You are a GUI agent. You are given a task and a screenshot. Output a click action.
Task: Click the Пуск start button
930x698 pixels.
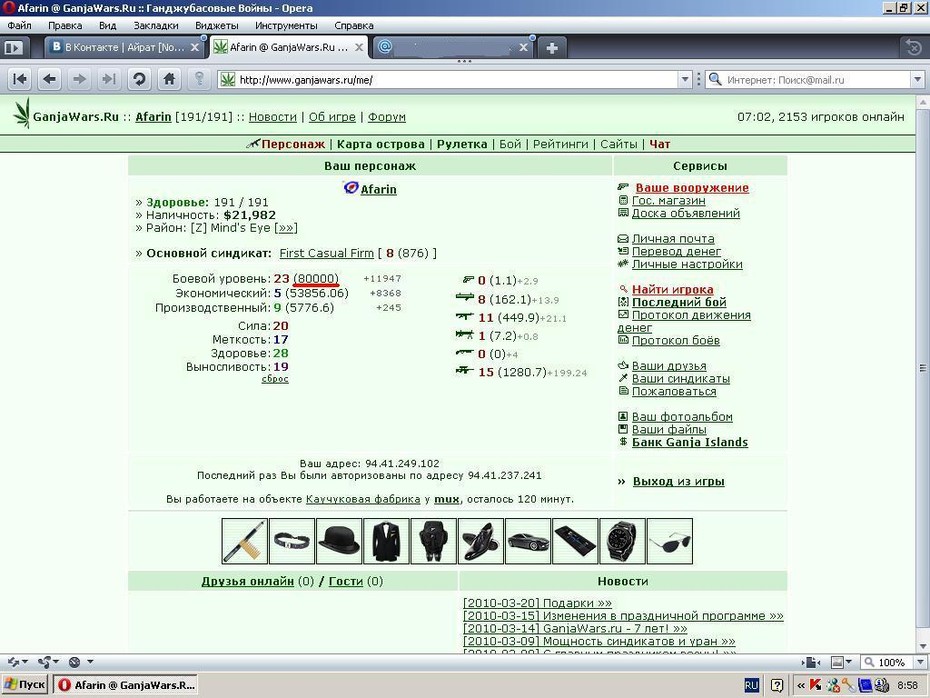click(x=24, y=684)
